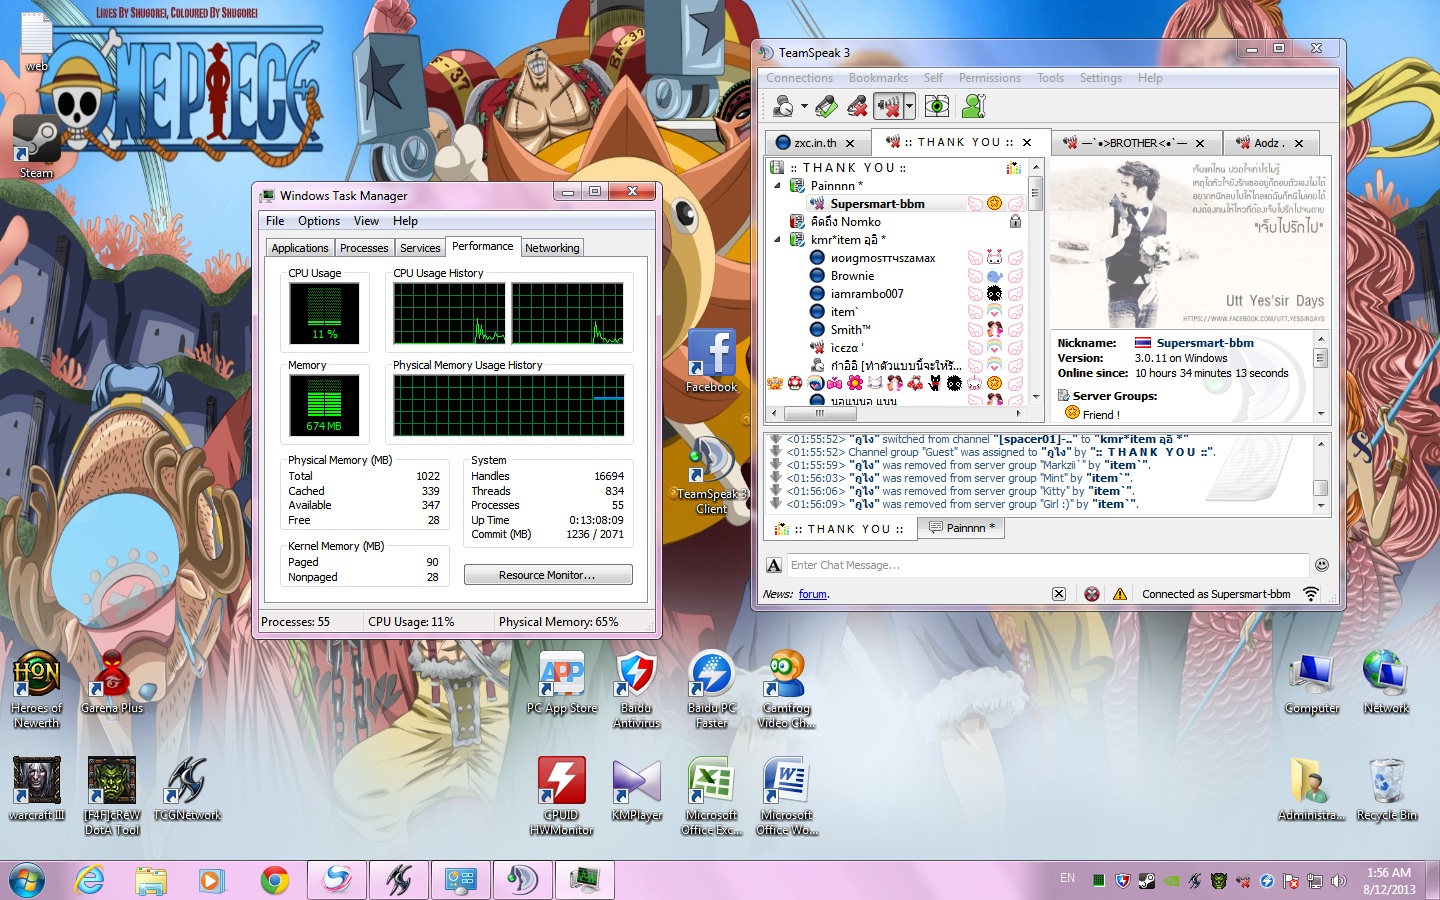Open the Tools menu in TeamSpeak
Image resolution: width=1440 pixels, height=900 pixels.
[x=1050, y=78]
